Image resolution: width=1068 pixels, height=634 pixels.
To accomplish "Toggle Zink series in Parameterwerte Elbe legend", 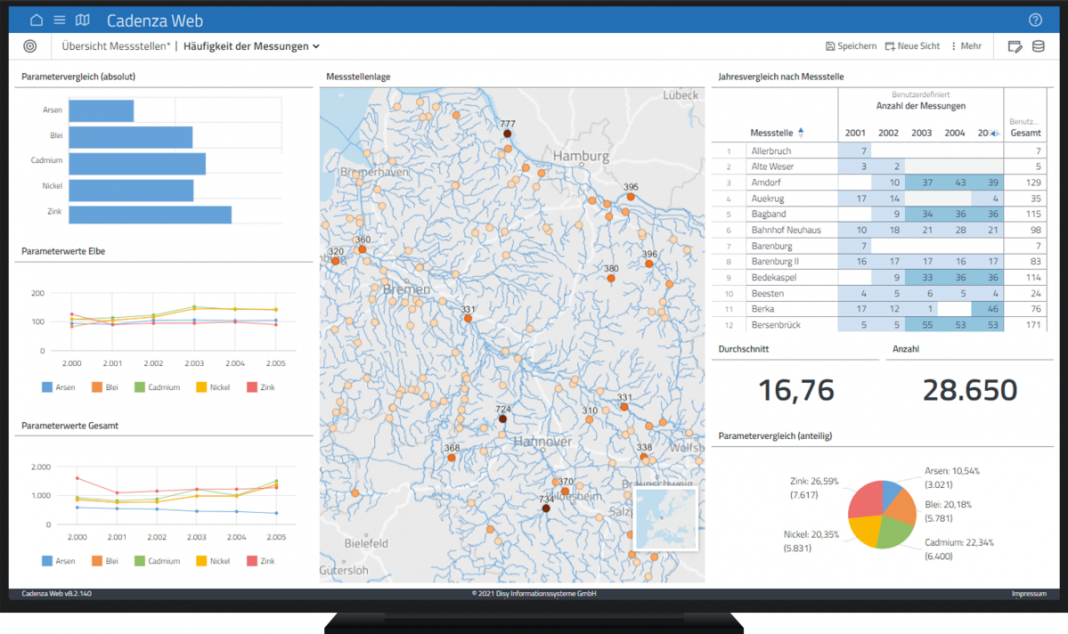I will point(260,387).
